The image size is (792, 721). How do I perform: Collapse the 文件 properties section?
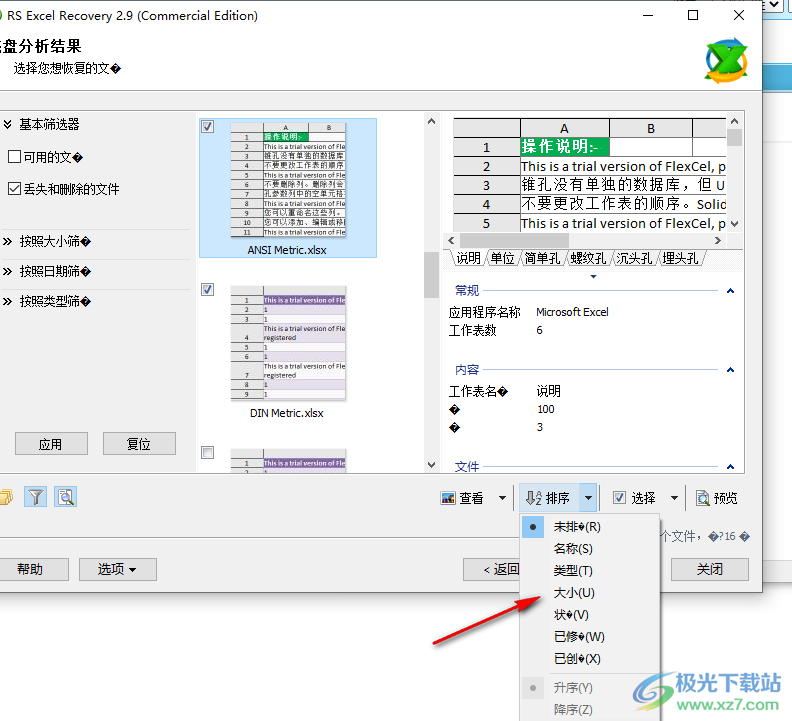[730, 466]
